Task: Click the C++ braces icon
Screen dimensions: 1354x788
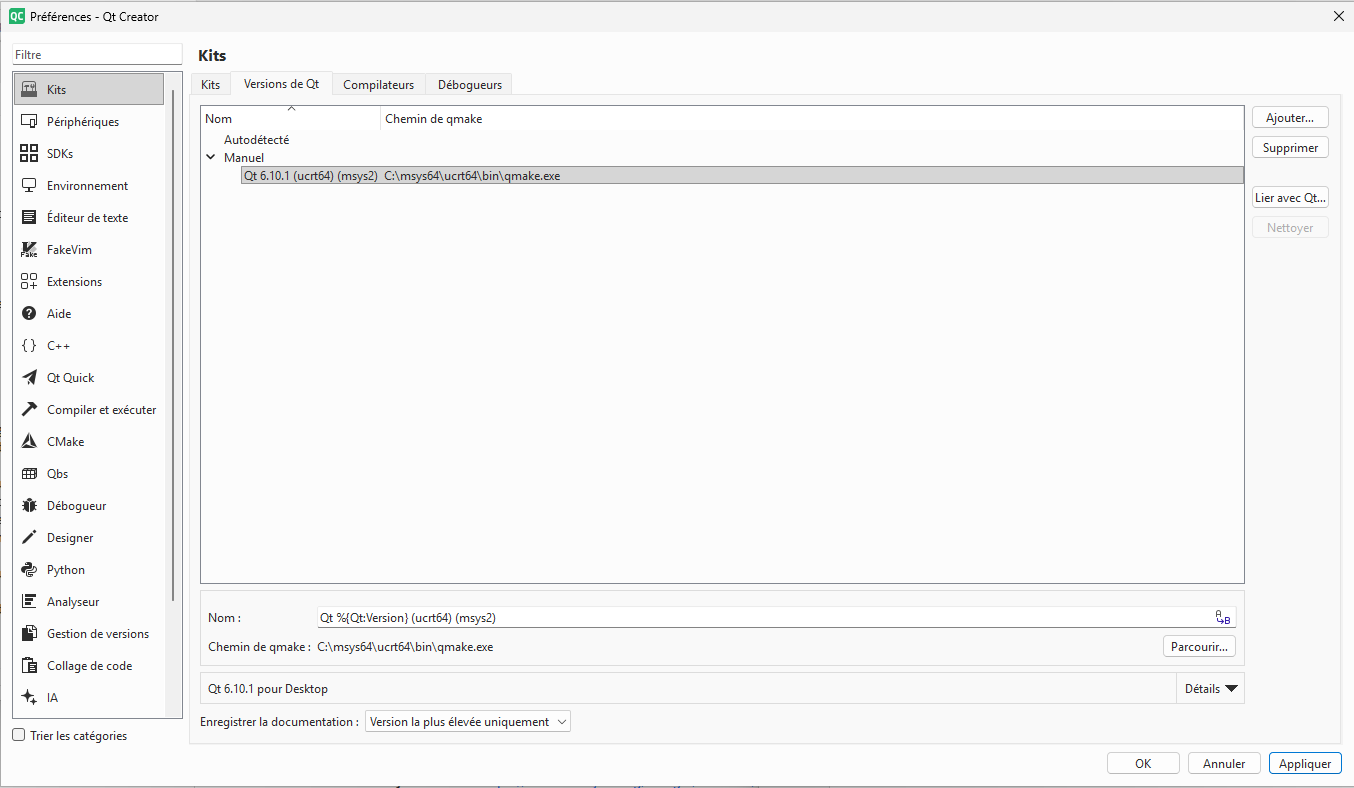Action: coord(29,345)
